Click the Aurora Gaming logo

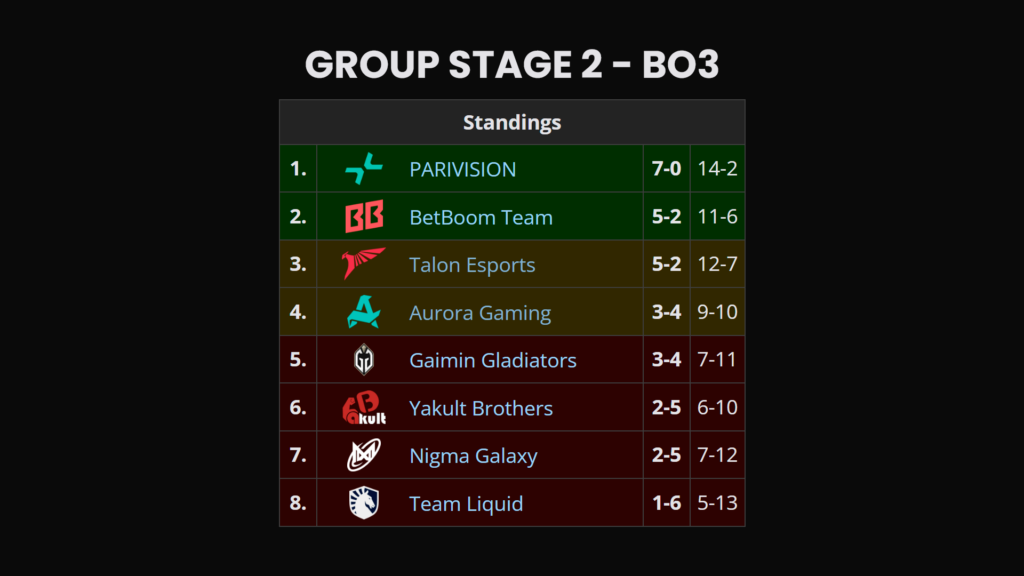[364, 312]
